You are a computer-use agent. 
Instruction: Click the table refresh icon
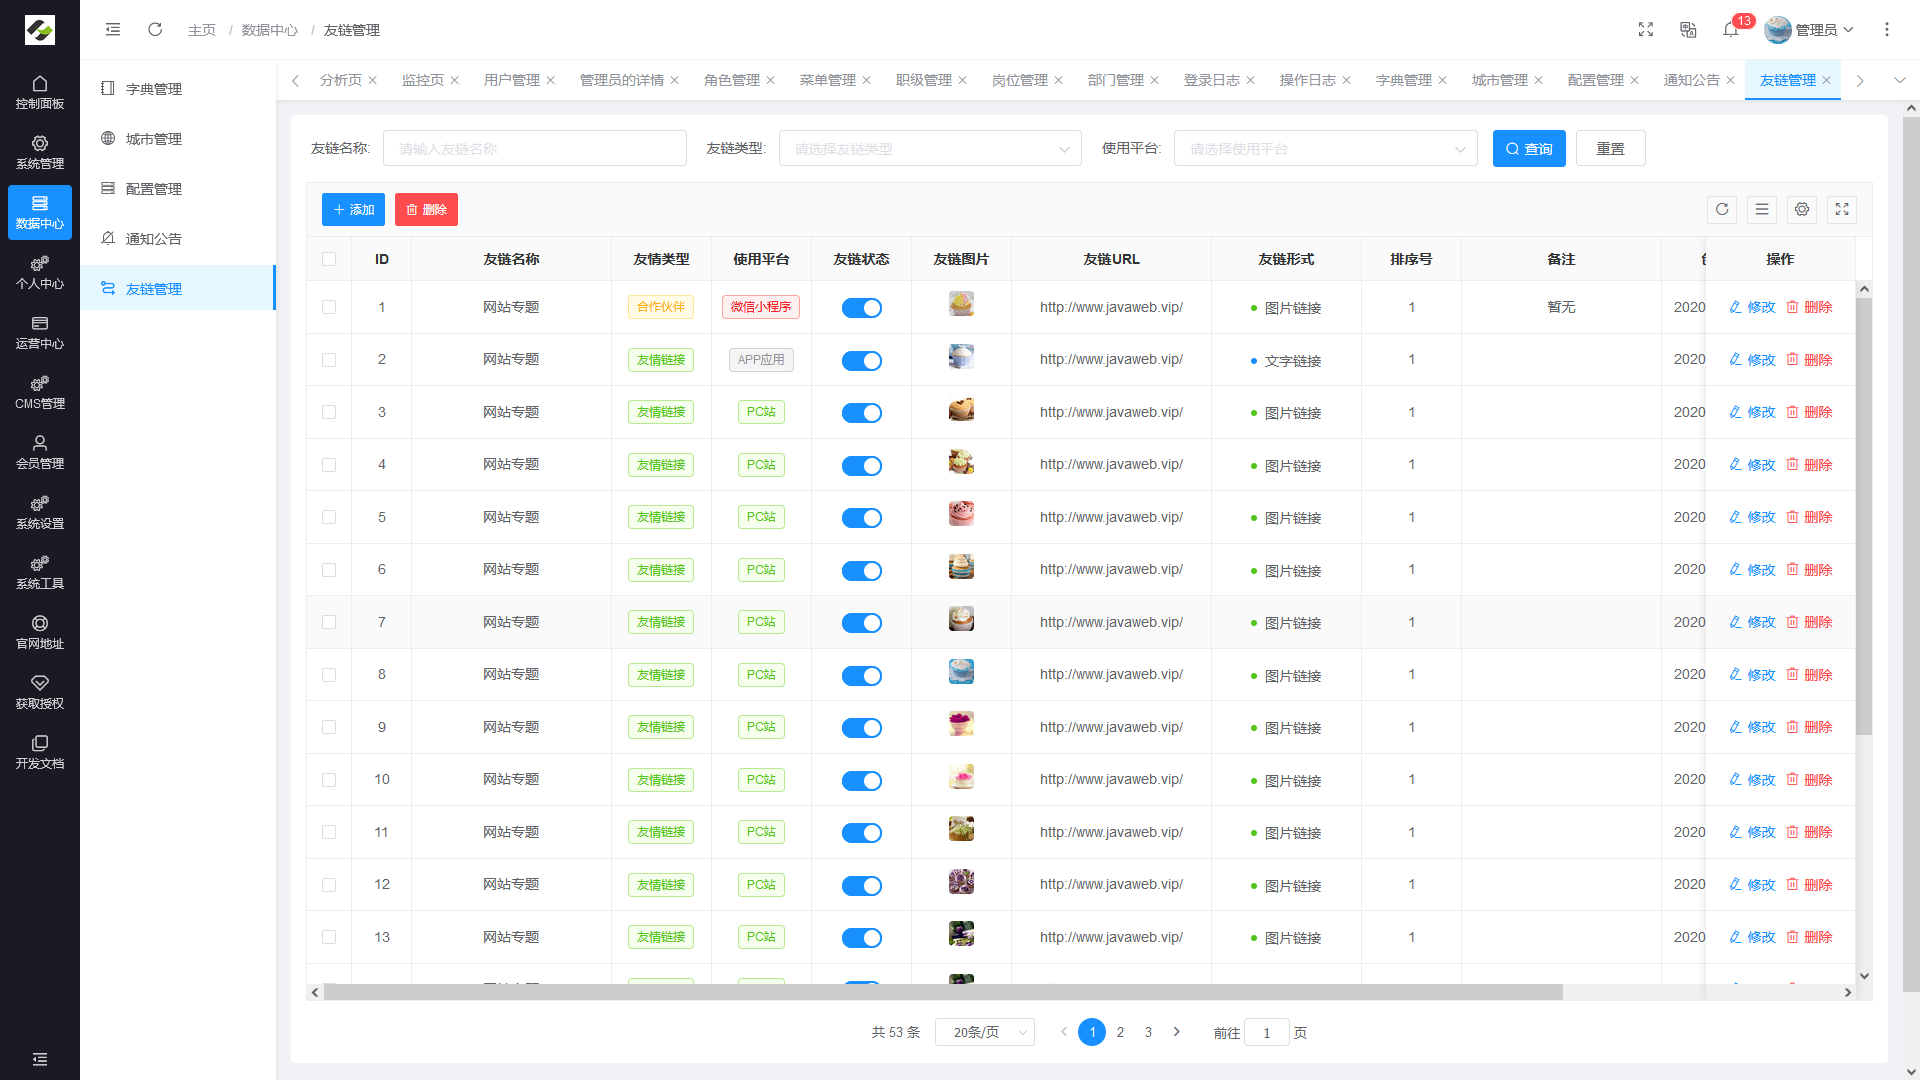(1721, 209)
